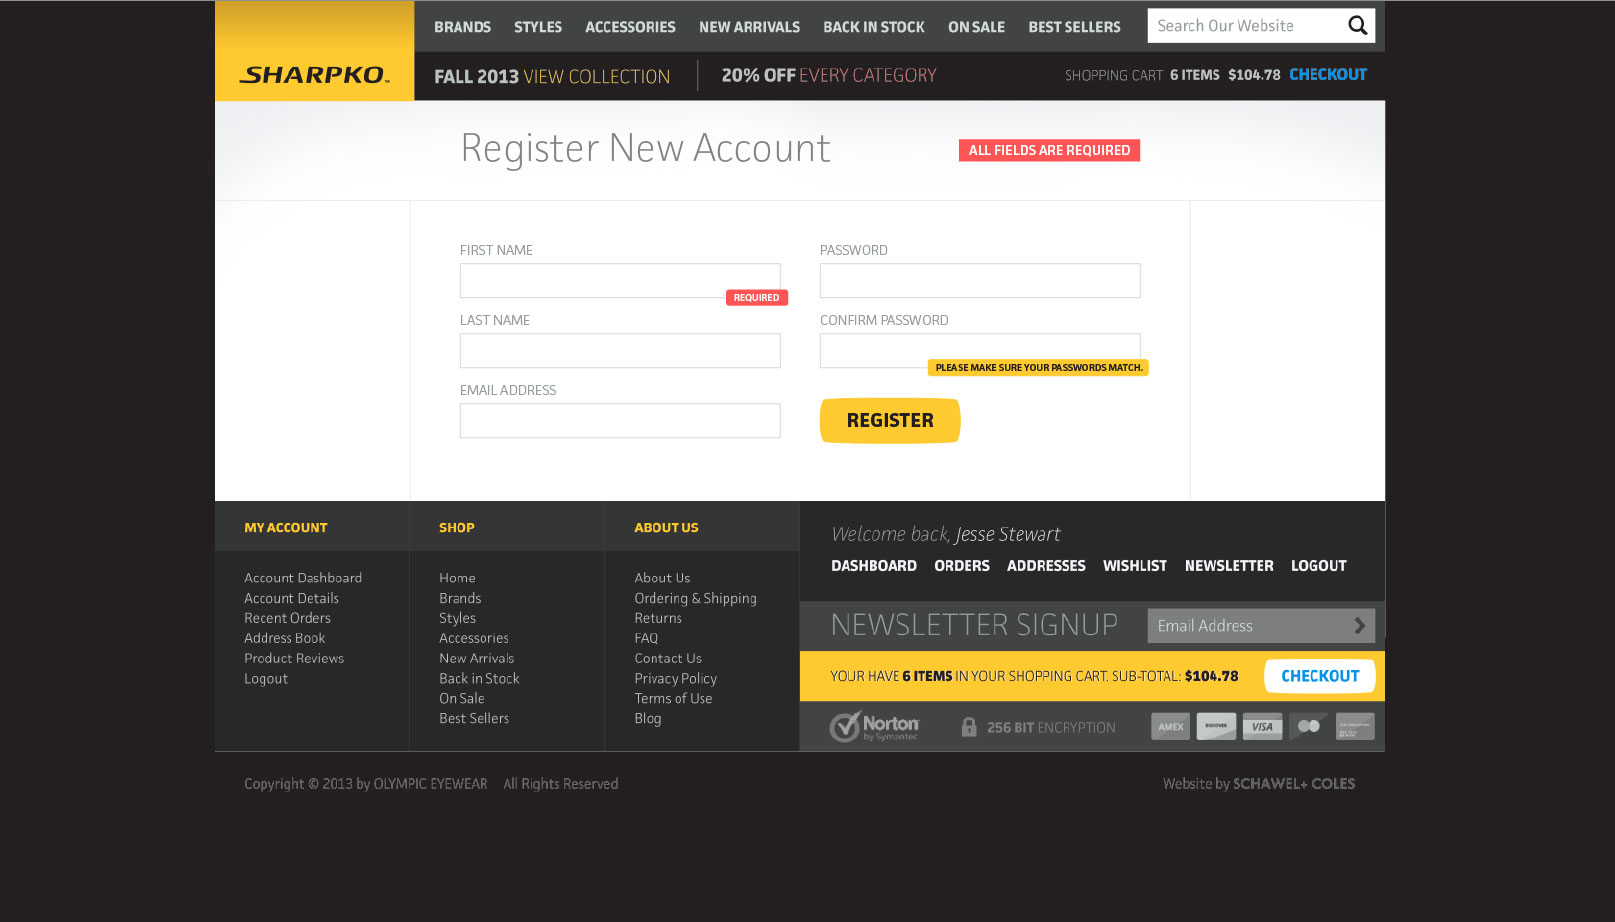Click the Discover card icon

pos(1216,727)
